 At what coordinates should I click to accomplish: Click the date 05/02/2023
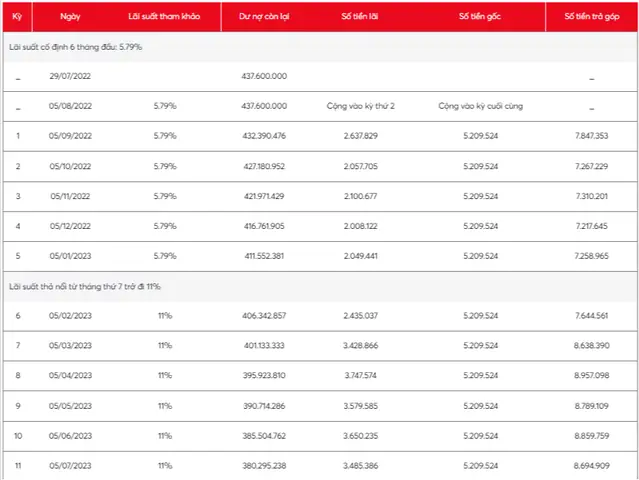pyautogui.click(x=70, y=315)
